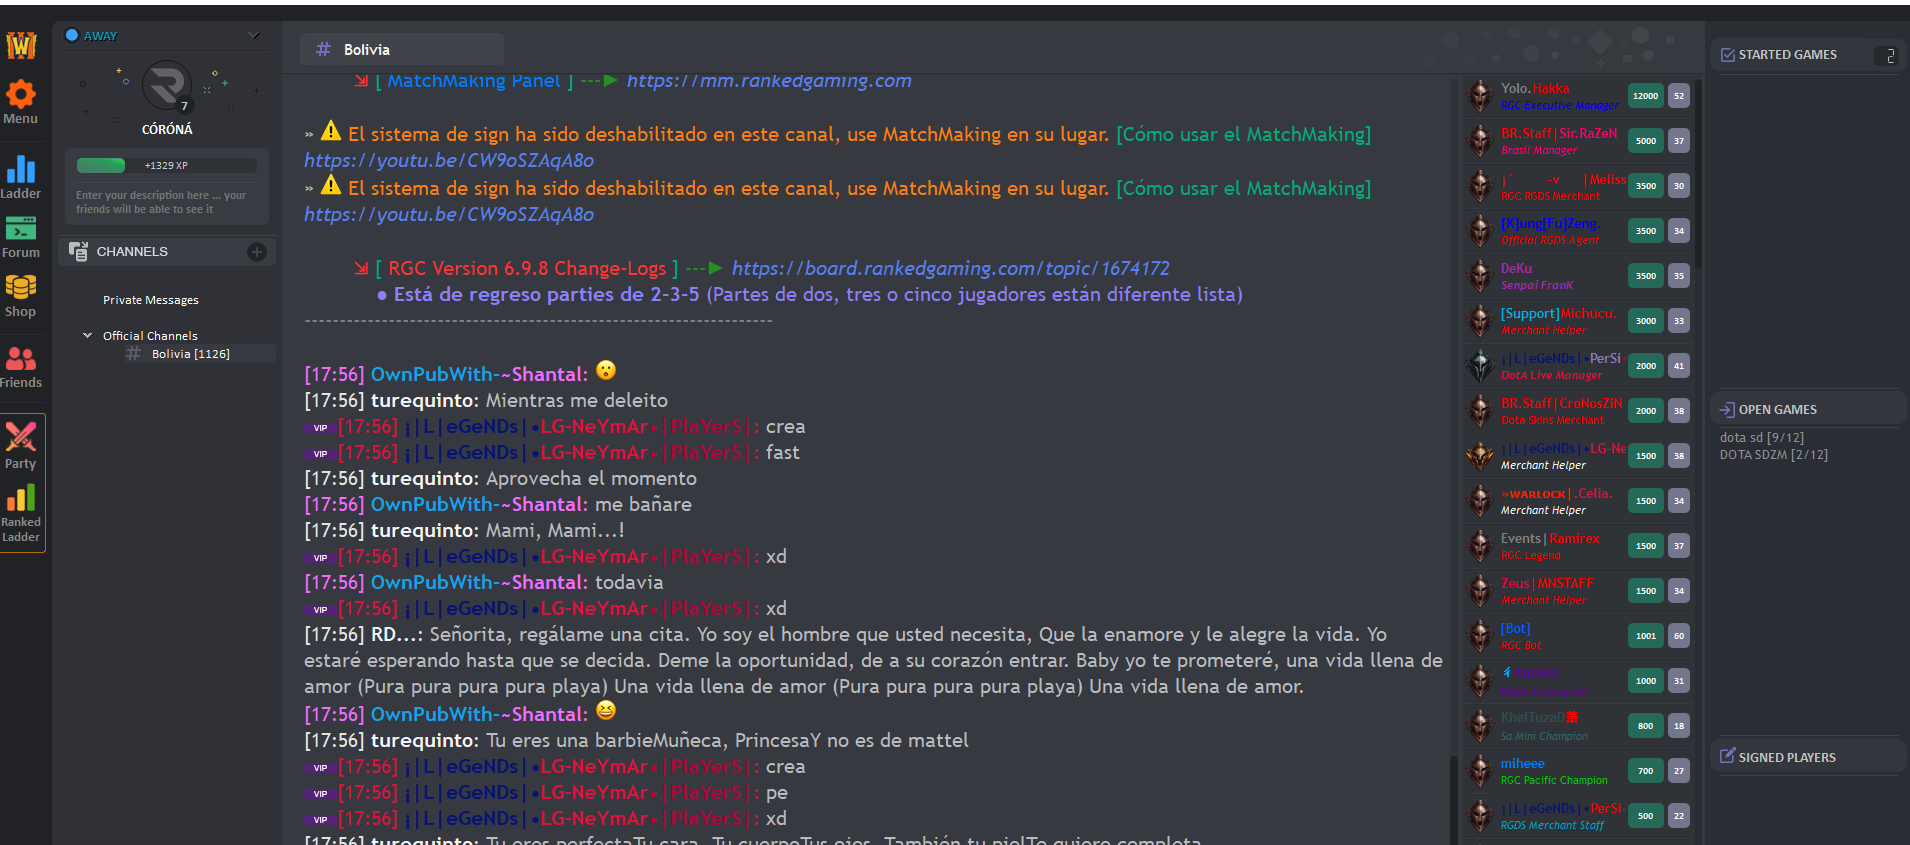Click the CHANNELS panel icon
Screen dimensions: 1910x845
point(78,251)
